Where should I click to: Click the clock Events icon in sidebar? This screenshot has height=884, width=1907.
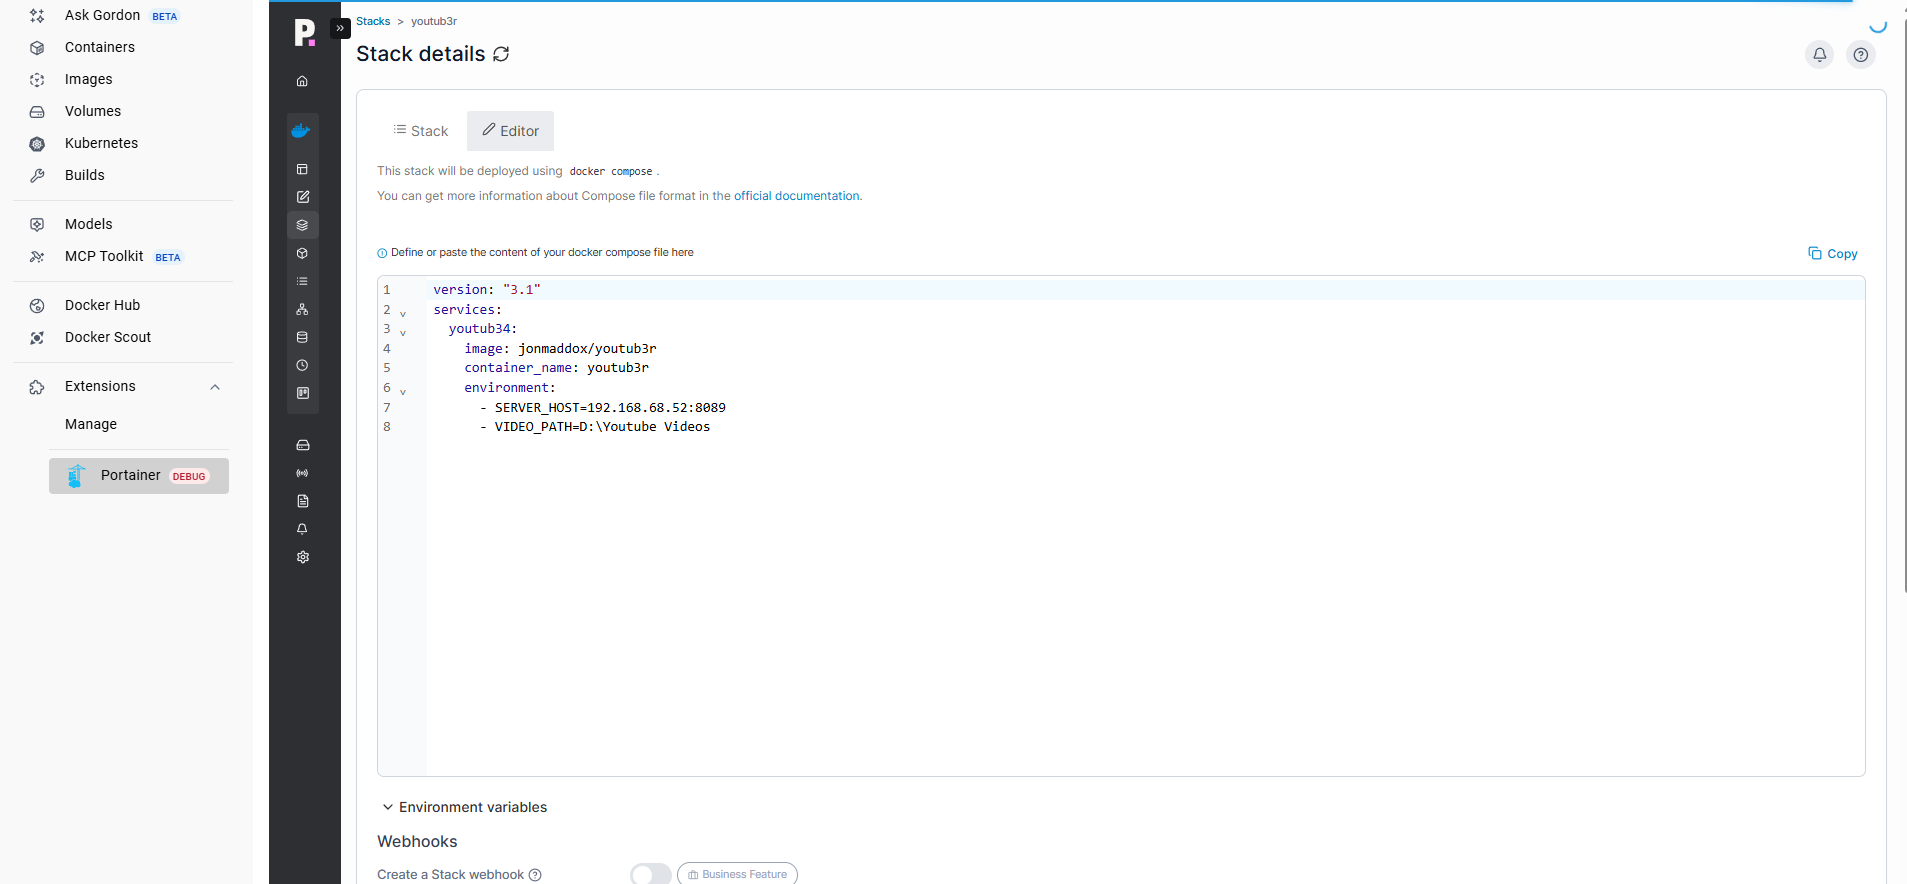[302, 365]
